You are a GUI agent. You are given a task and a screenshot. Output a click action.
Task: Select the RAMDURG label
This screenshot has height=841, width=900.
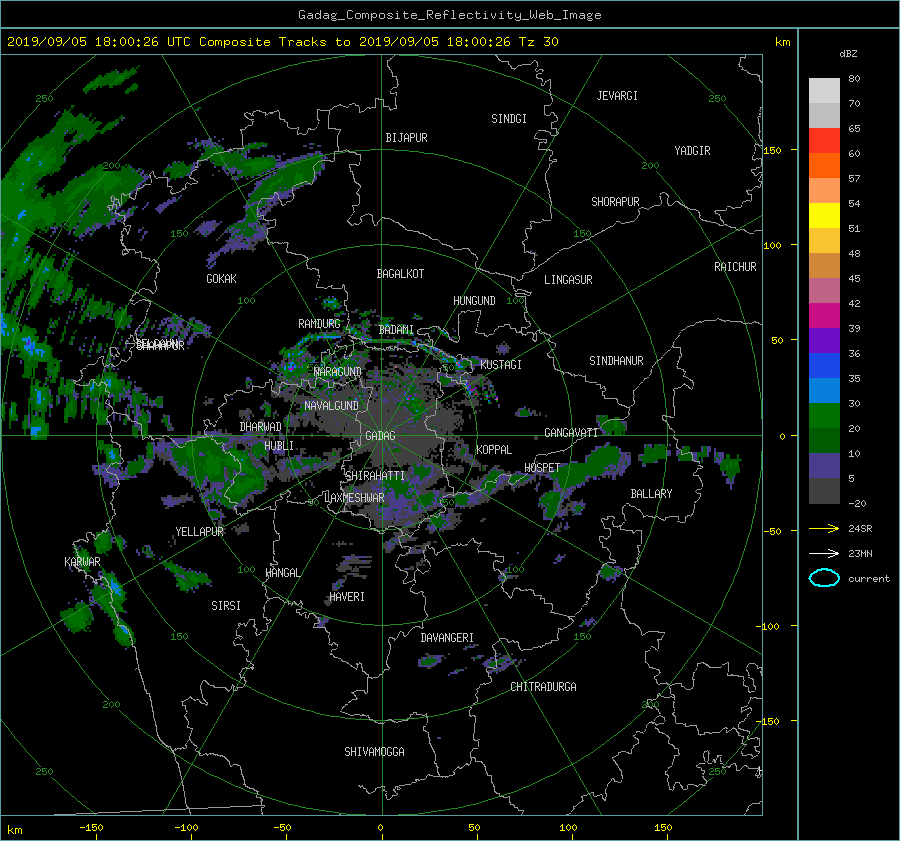coord(319,324)
